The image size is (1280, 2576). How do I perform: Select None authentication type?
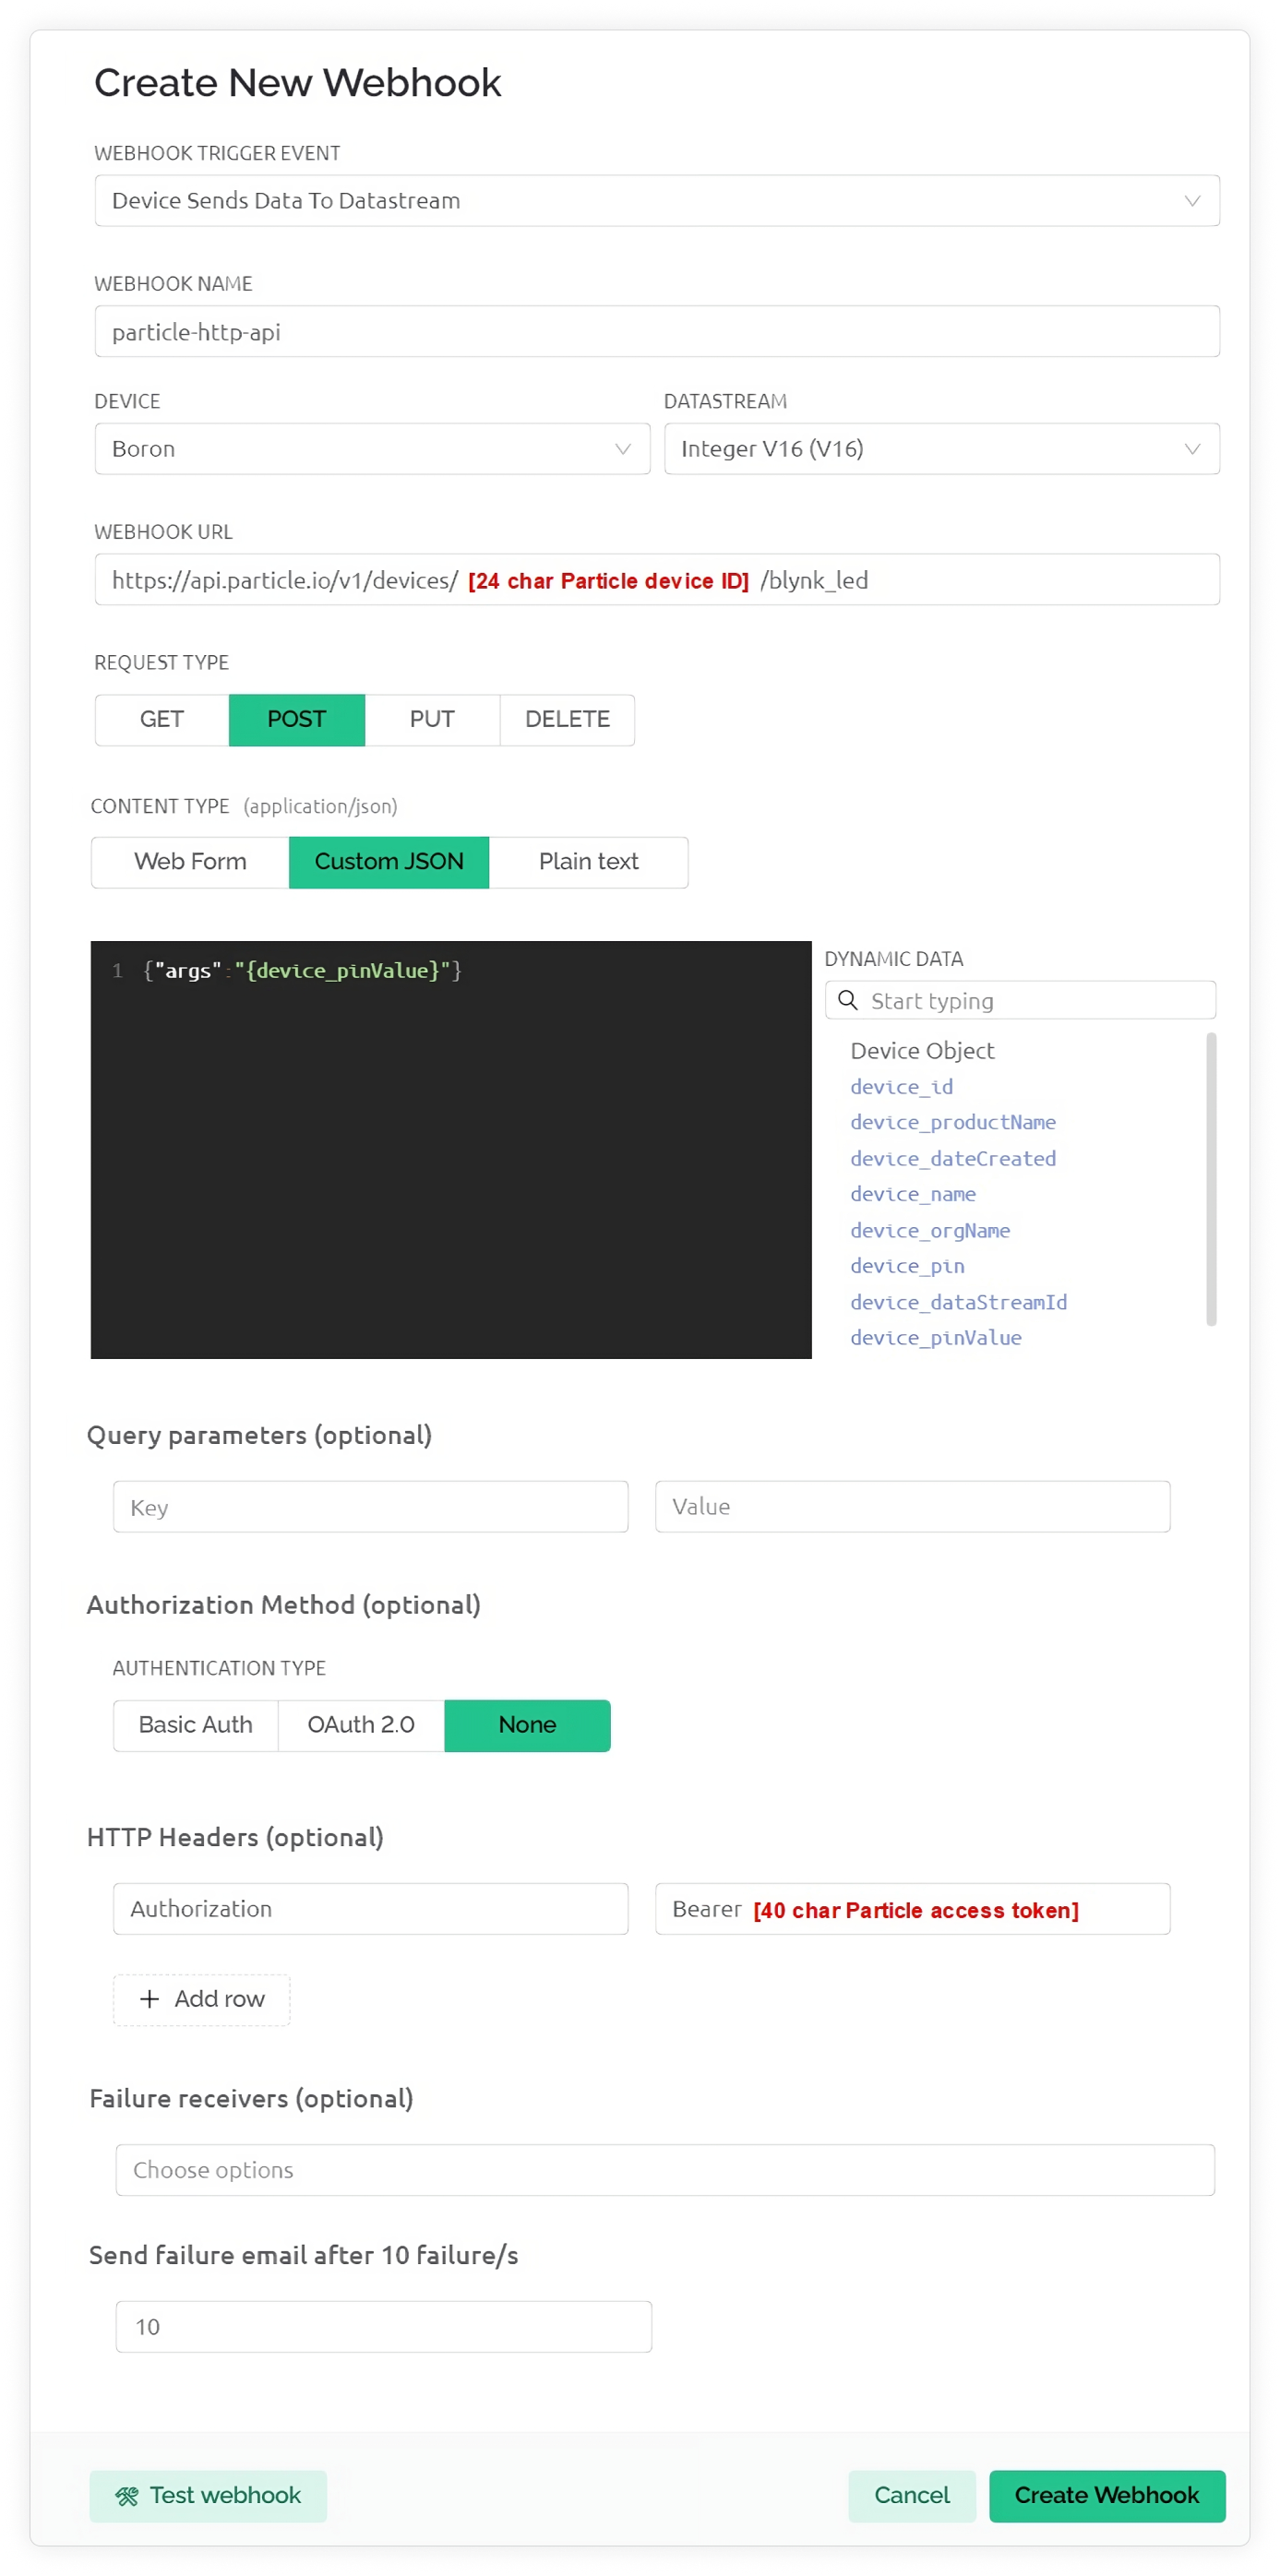pyautogui.click(x=527, y=1725)
